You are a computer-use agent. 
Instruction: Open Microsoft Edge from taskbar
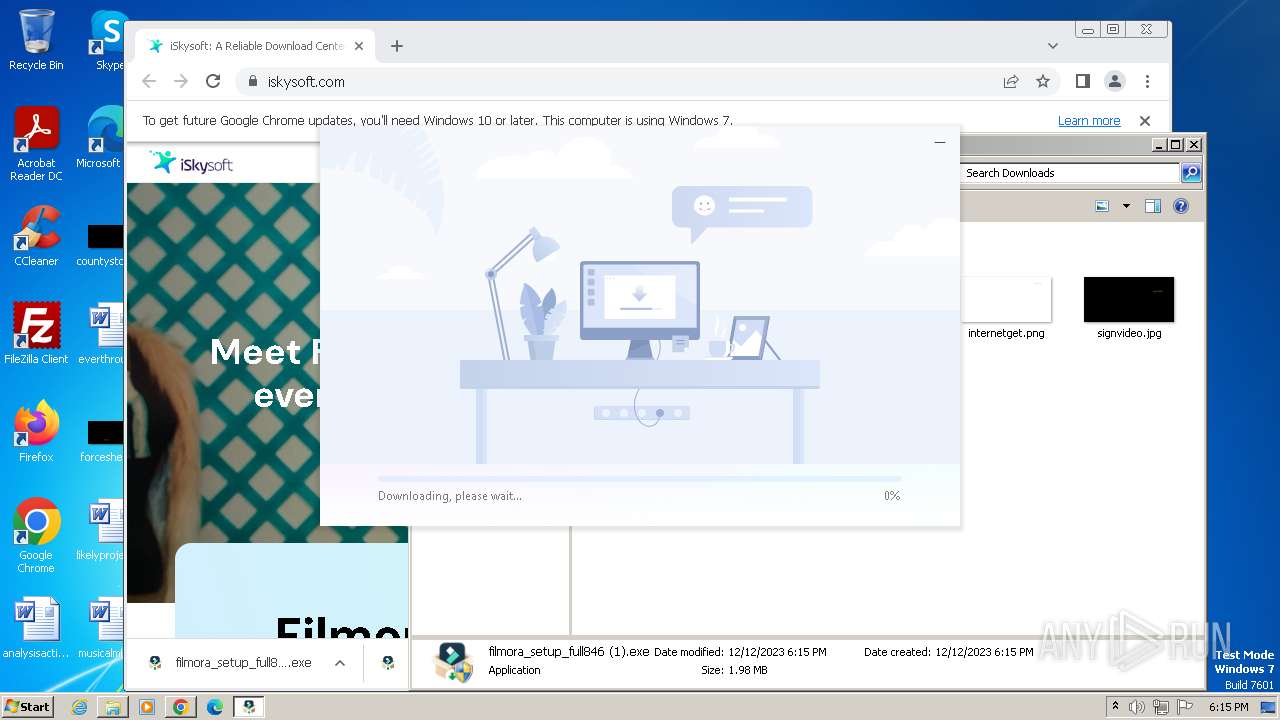[x=215, y=707]
